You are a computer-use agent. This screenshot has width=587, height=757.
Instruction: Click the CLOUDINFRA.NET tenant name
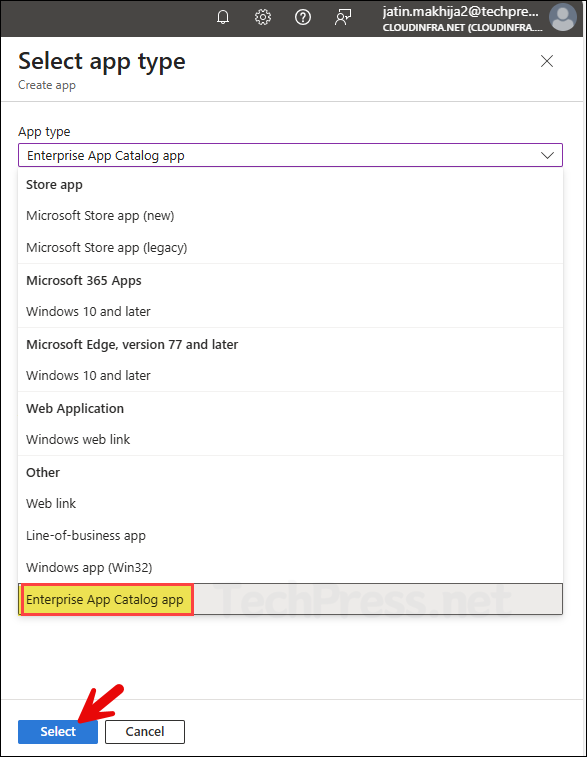point(462,28)
